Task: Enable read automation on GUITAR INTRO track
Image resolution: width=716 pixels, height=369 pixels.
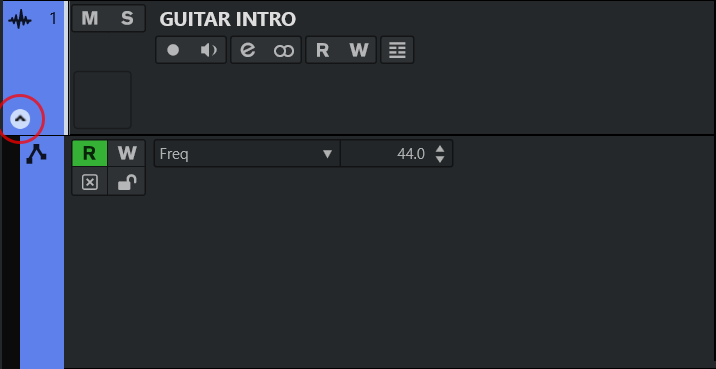Action: point(323,50)
